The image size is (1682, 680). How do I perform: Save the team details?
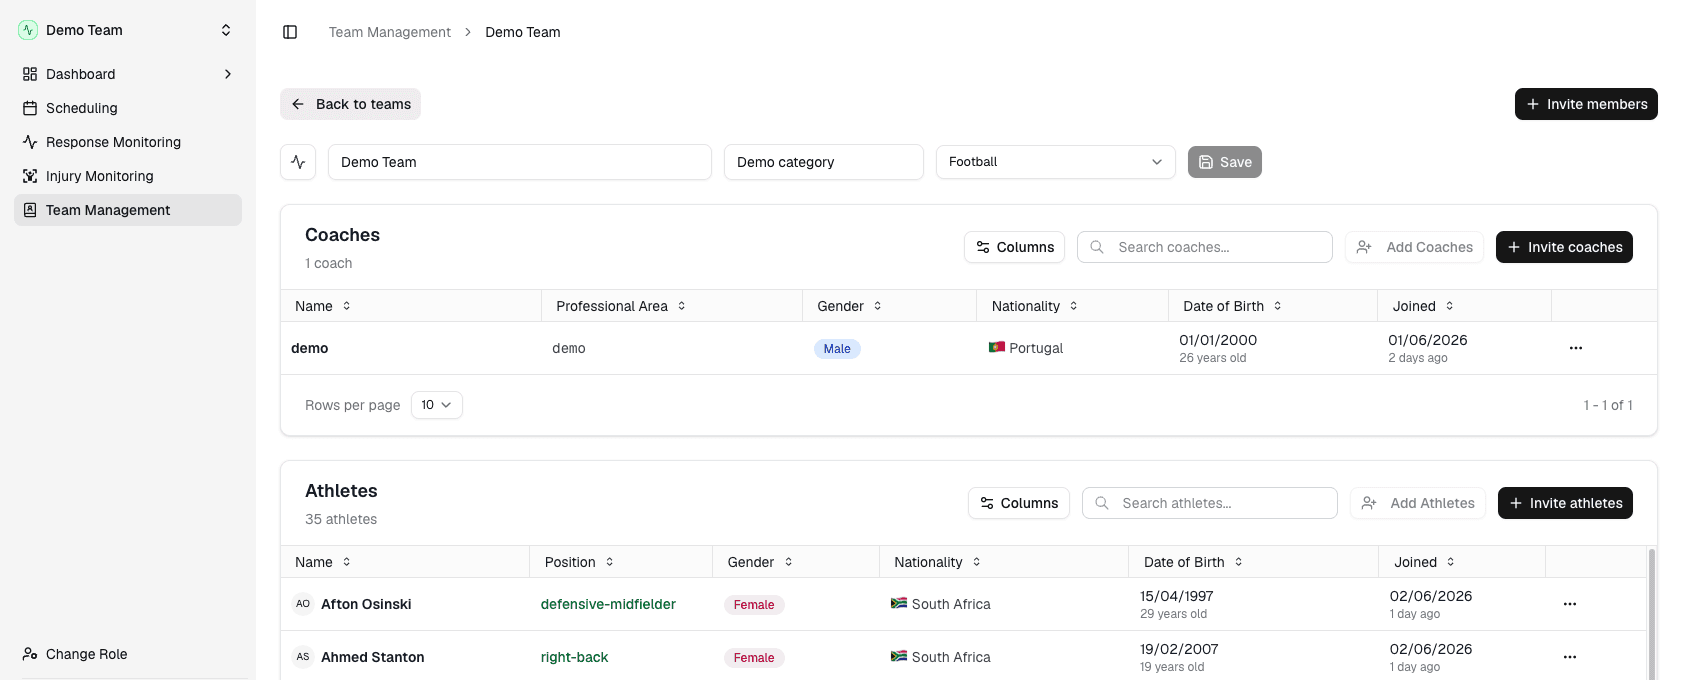[x=1225, y=162]
